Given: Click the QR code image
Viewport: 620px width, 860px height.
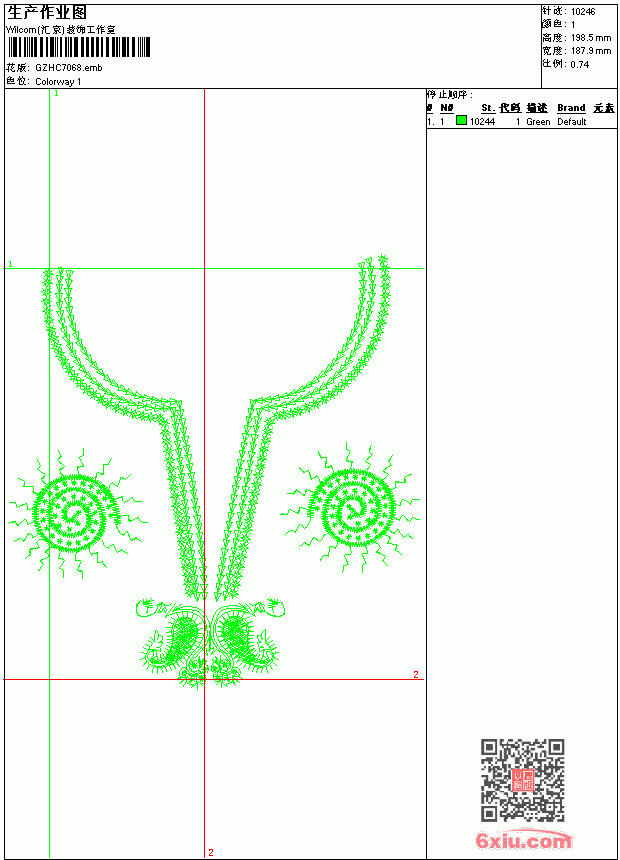Looking at the screenshot, I should (522, 780).
